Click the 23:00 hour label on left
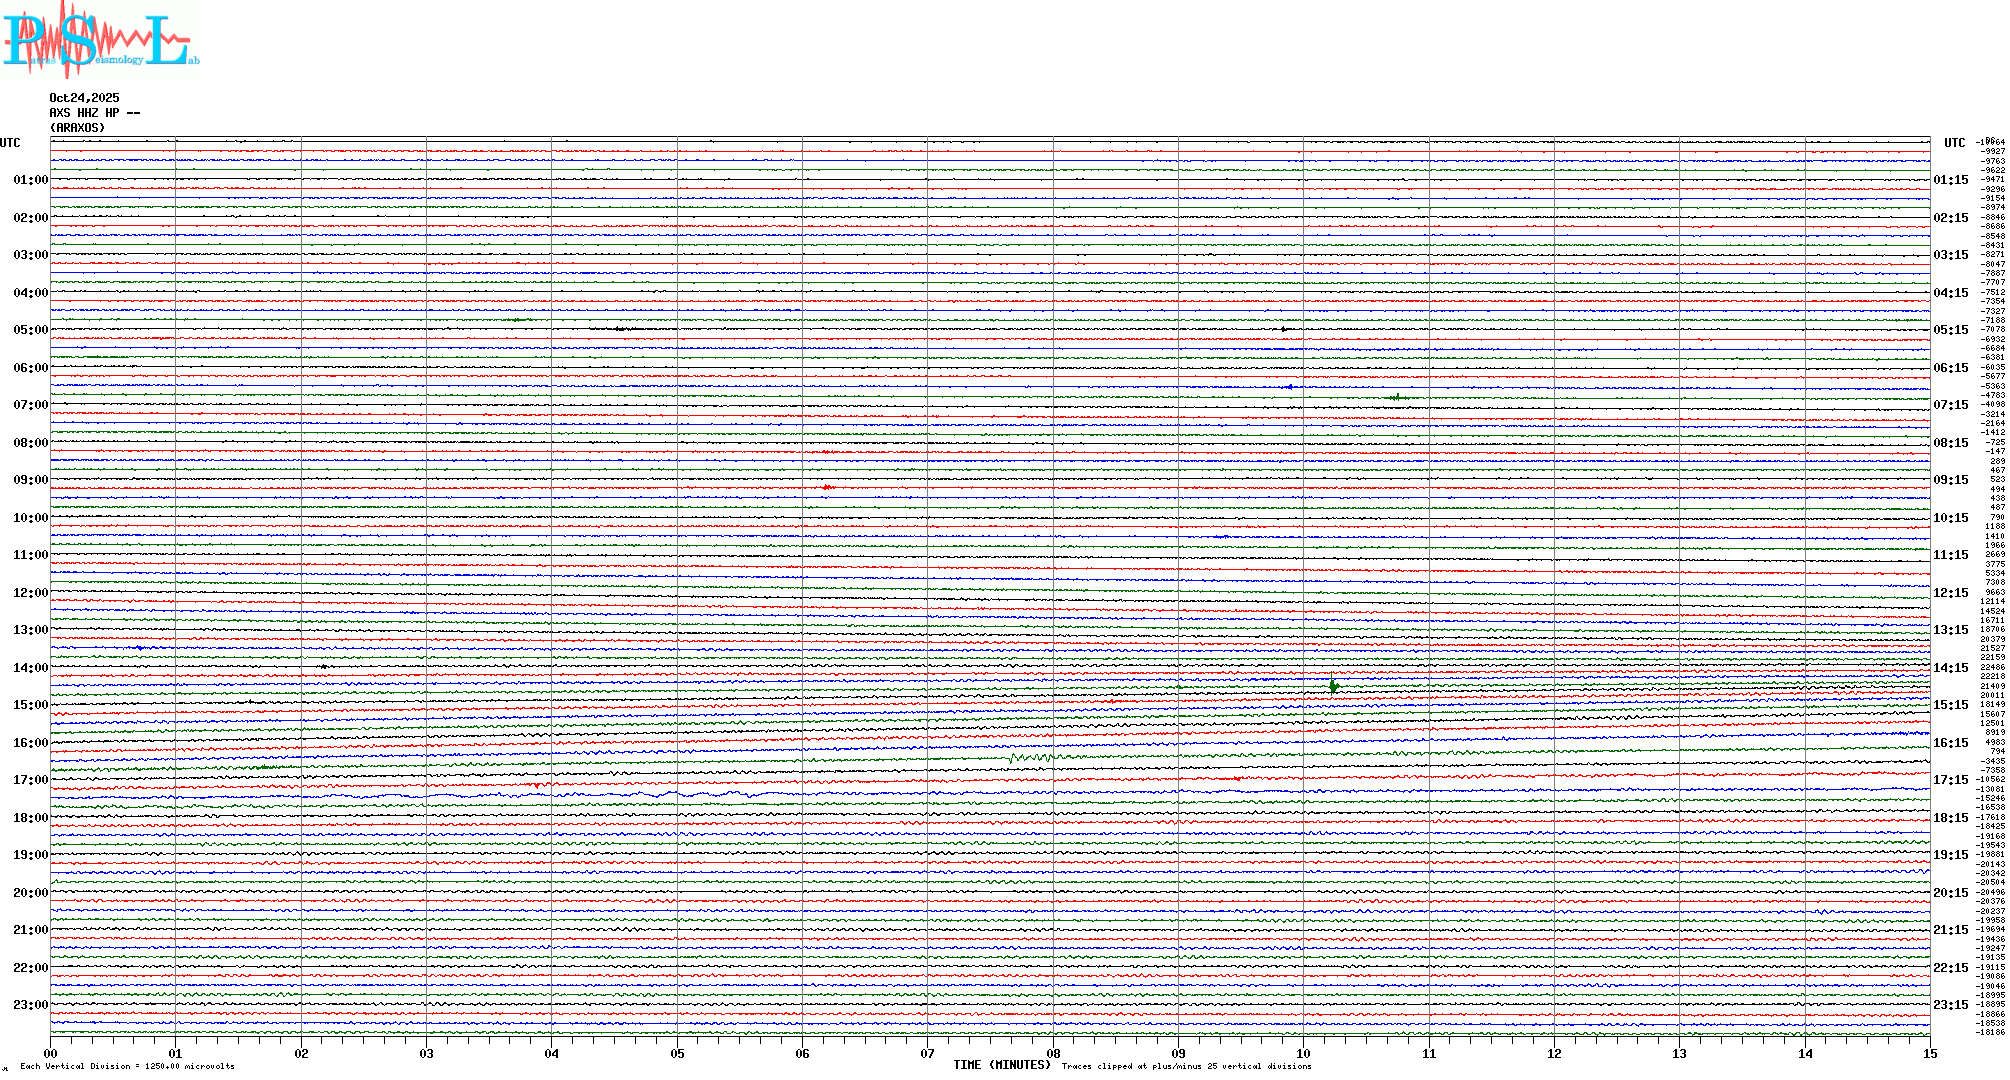 30,1005
